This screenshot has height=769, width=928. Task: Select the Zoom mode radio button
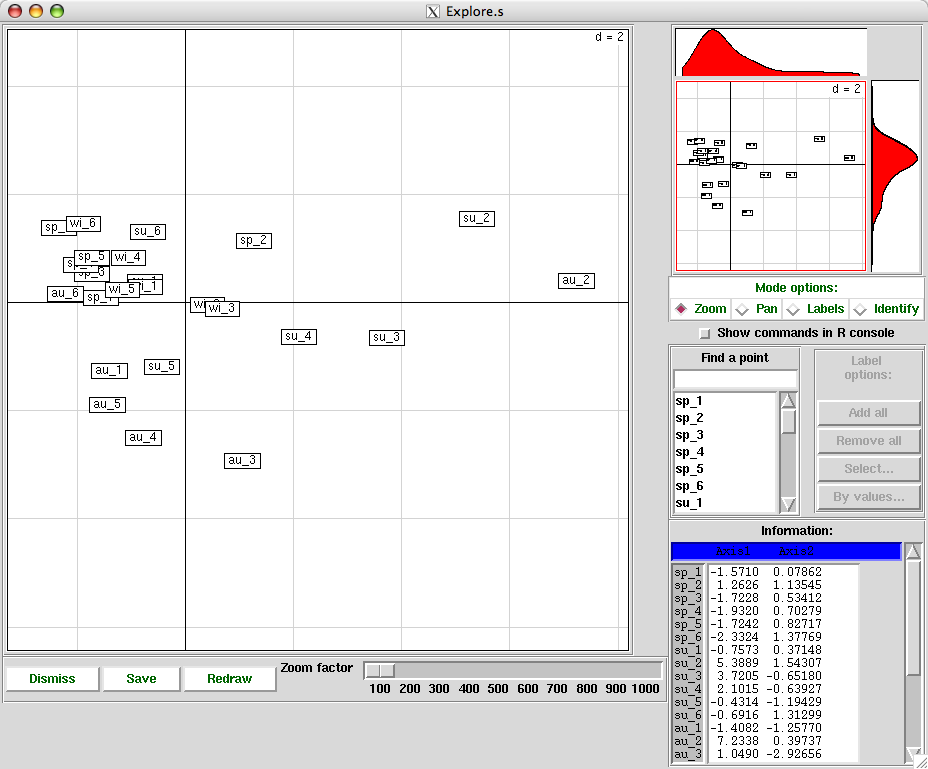(682, 309)
